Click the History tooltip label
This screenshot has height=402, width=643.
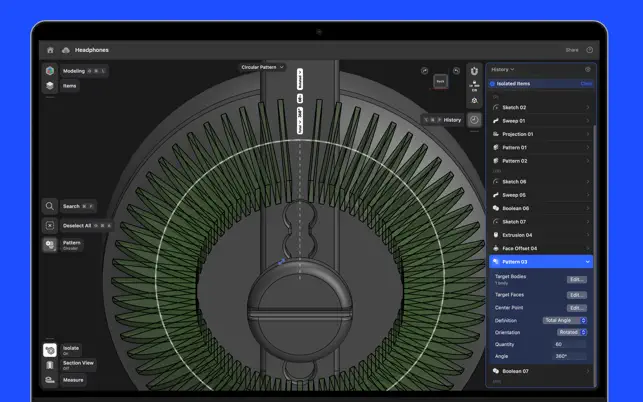452,120
